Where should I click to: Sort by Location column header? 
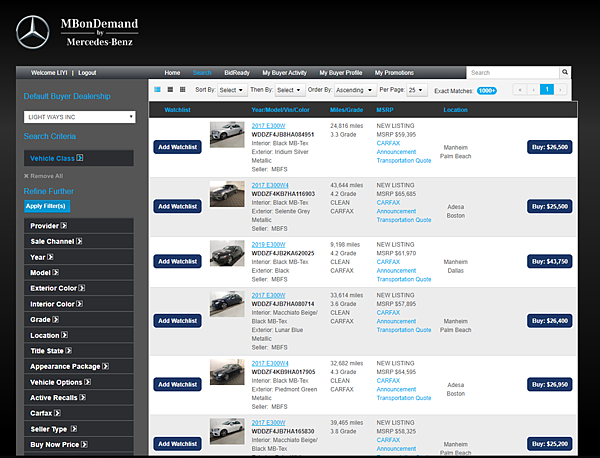point(455,110)
